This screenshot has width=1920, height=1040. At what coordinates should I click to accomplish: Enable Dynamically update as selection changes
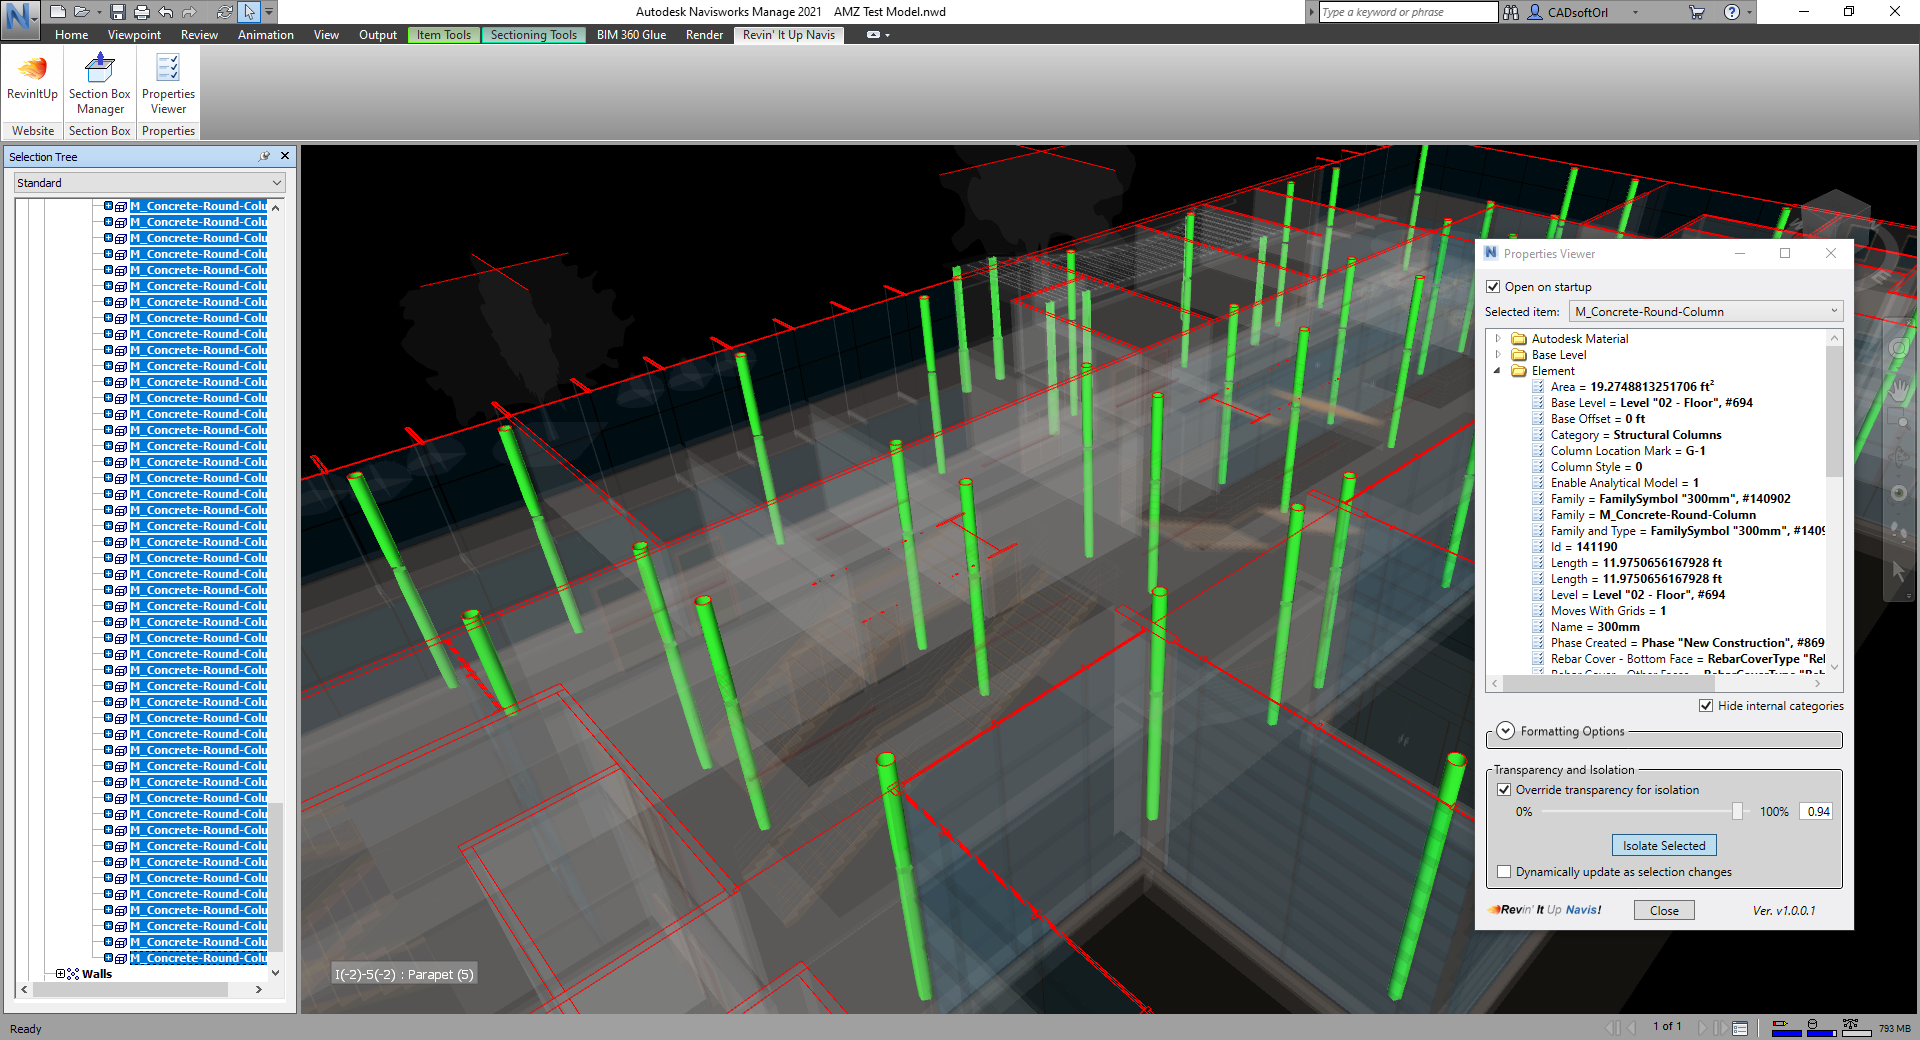(x=1504, y=872)
